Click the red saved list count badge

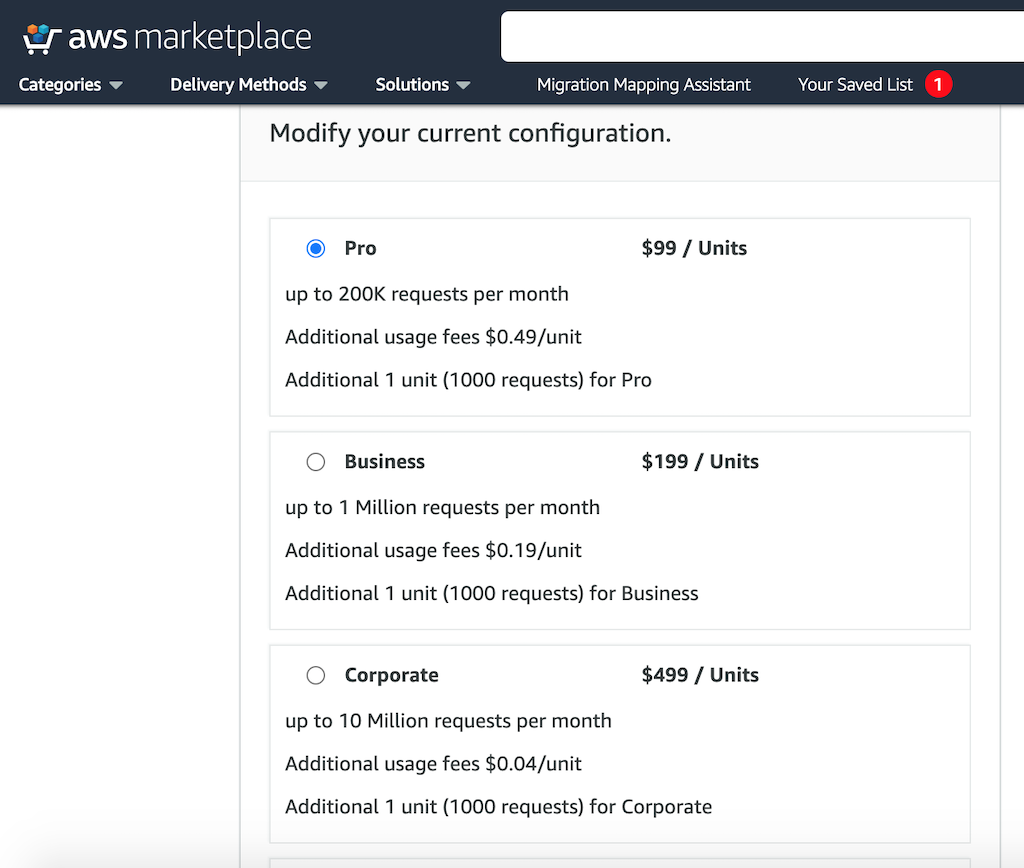(x=938, y=85)
